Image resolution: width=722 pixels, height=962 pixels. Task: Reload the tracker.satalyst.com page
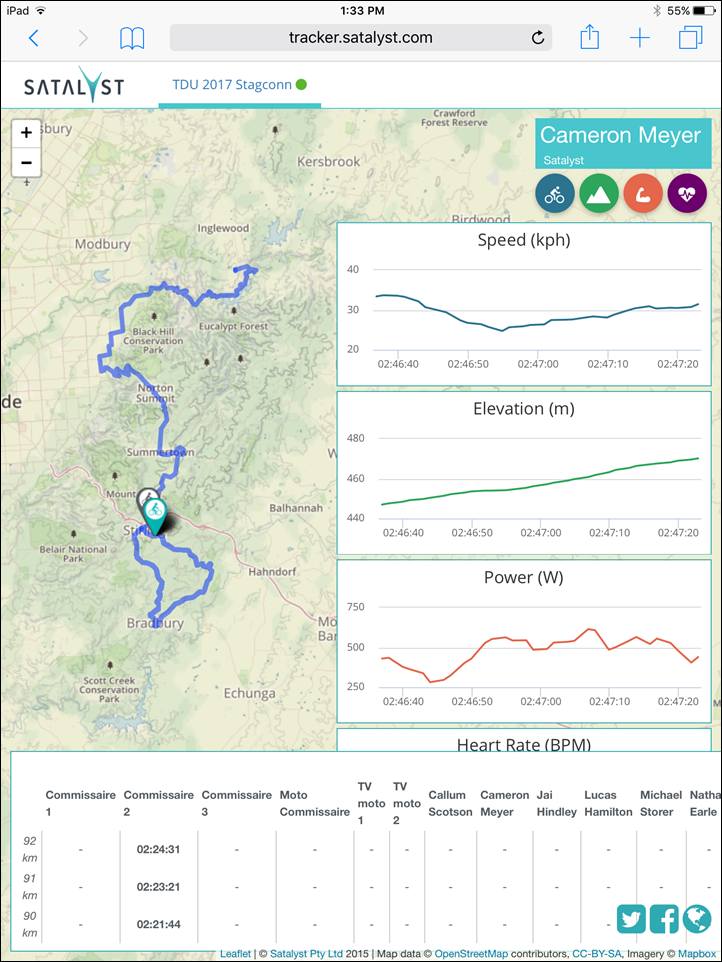coord(538,38)
